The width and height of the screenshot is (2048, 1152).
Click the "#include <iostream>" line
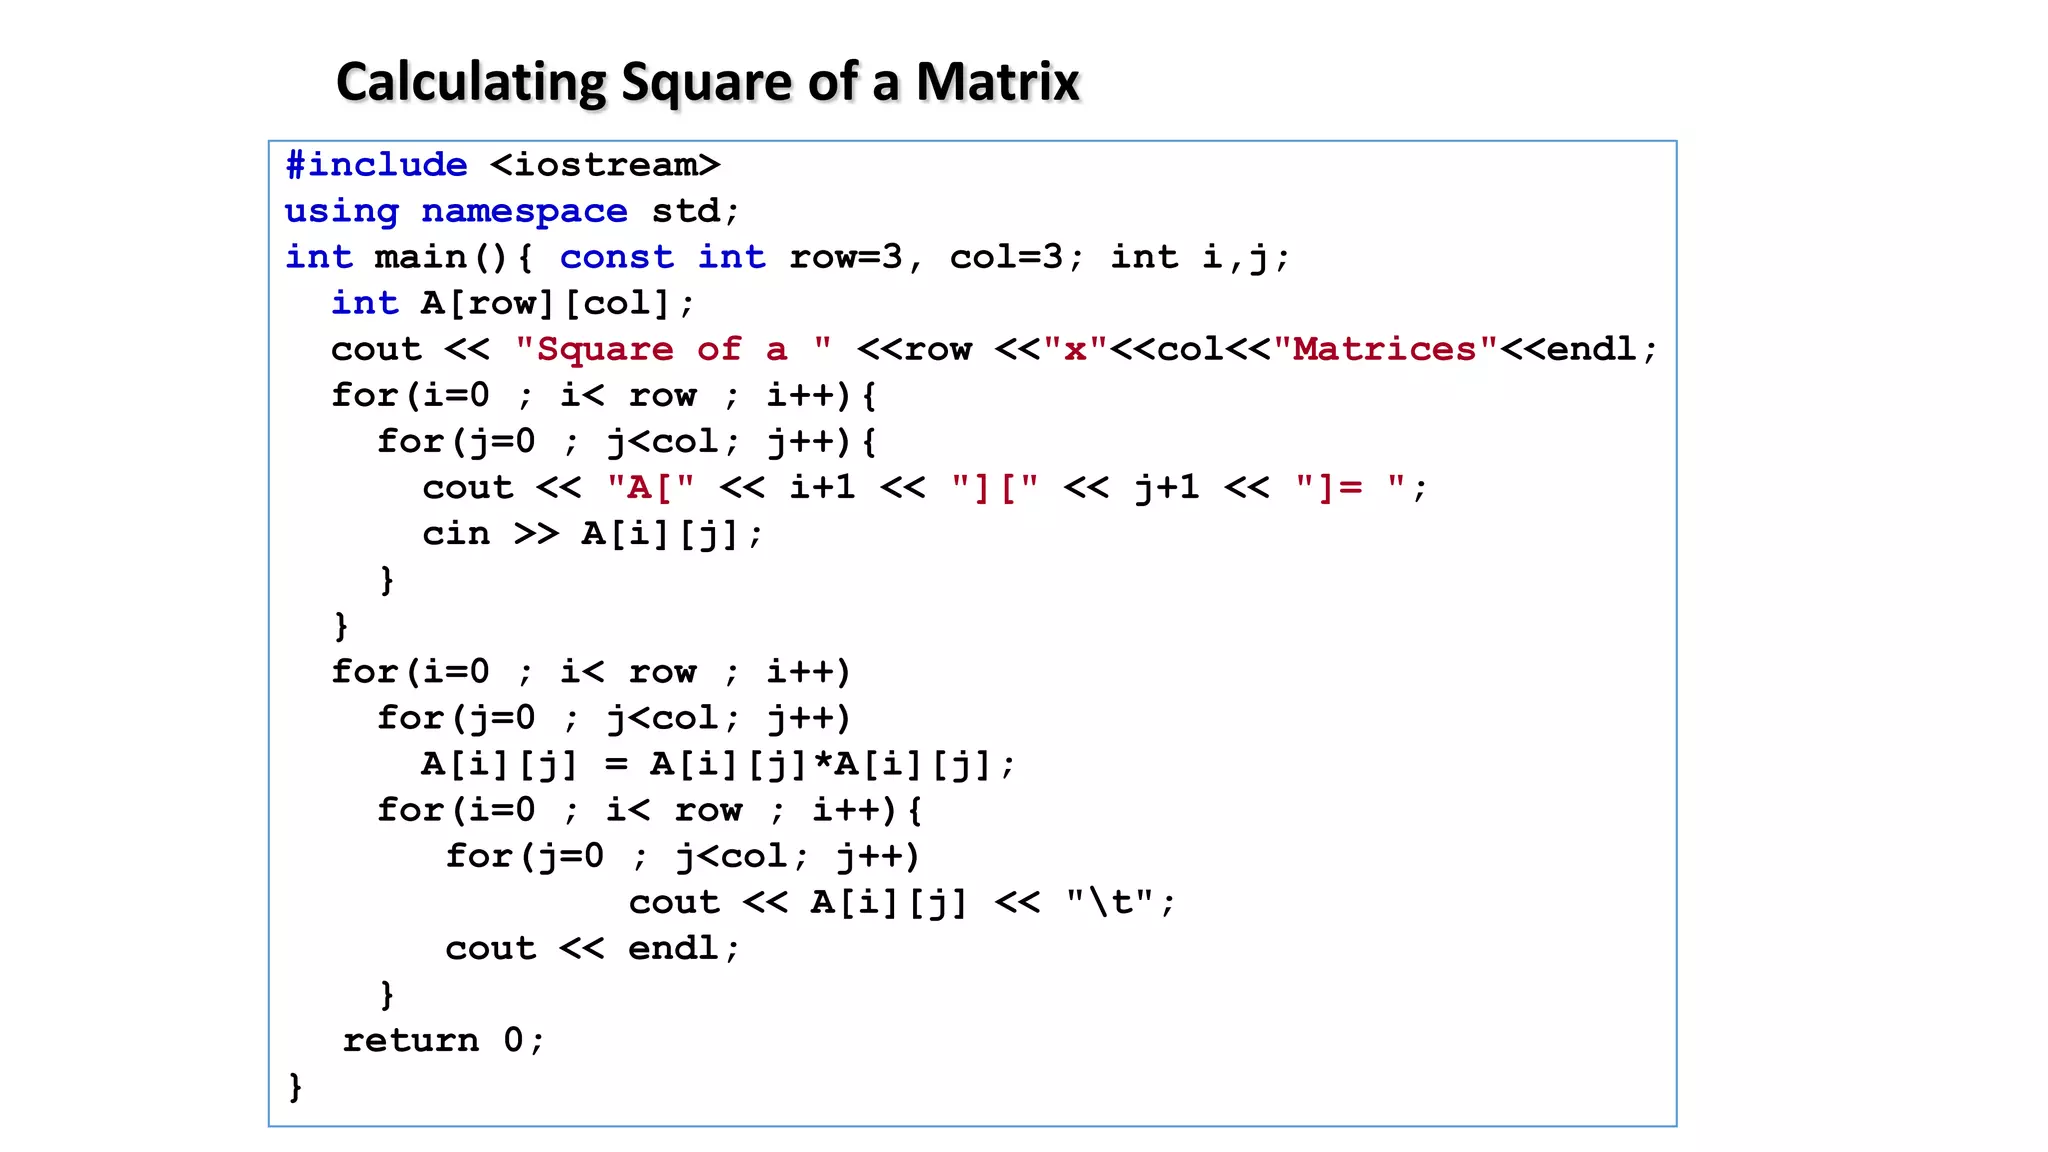(503, 165)
